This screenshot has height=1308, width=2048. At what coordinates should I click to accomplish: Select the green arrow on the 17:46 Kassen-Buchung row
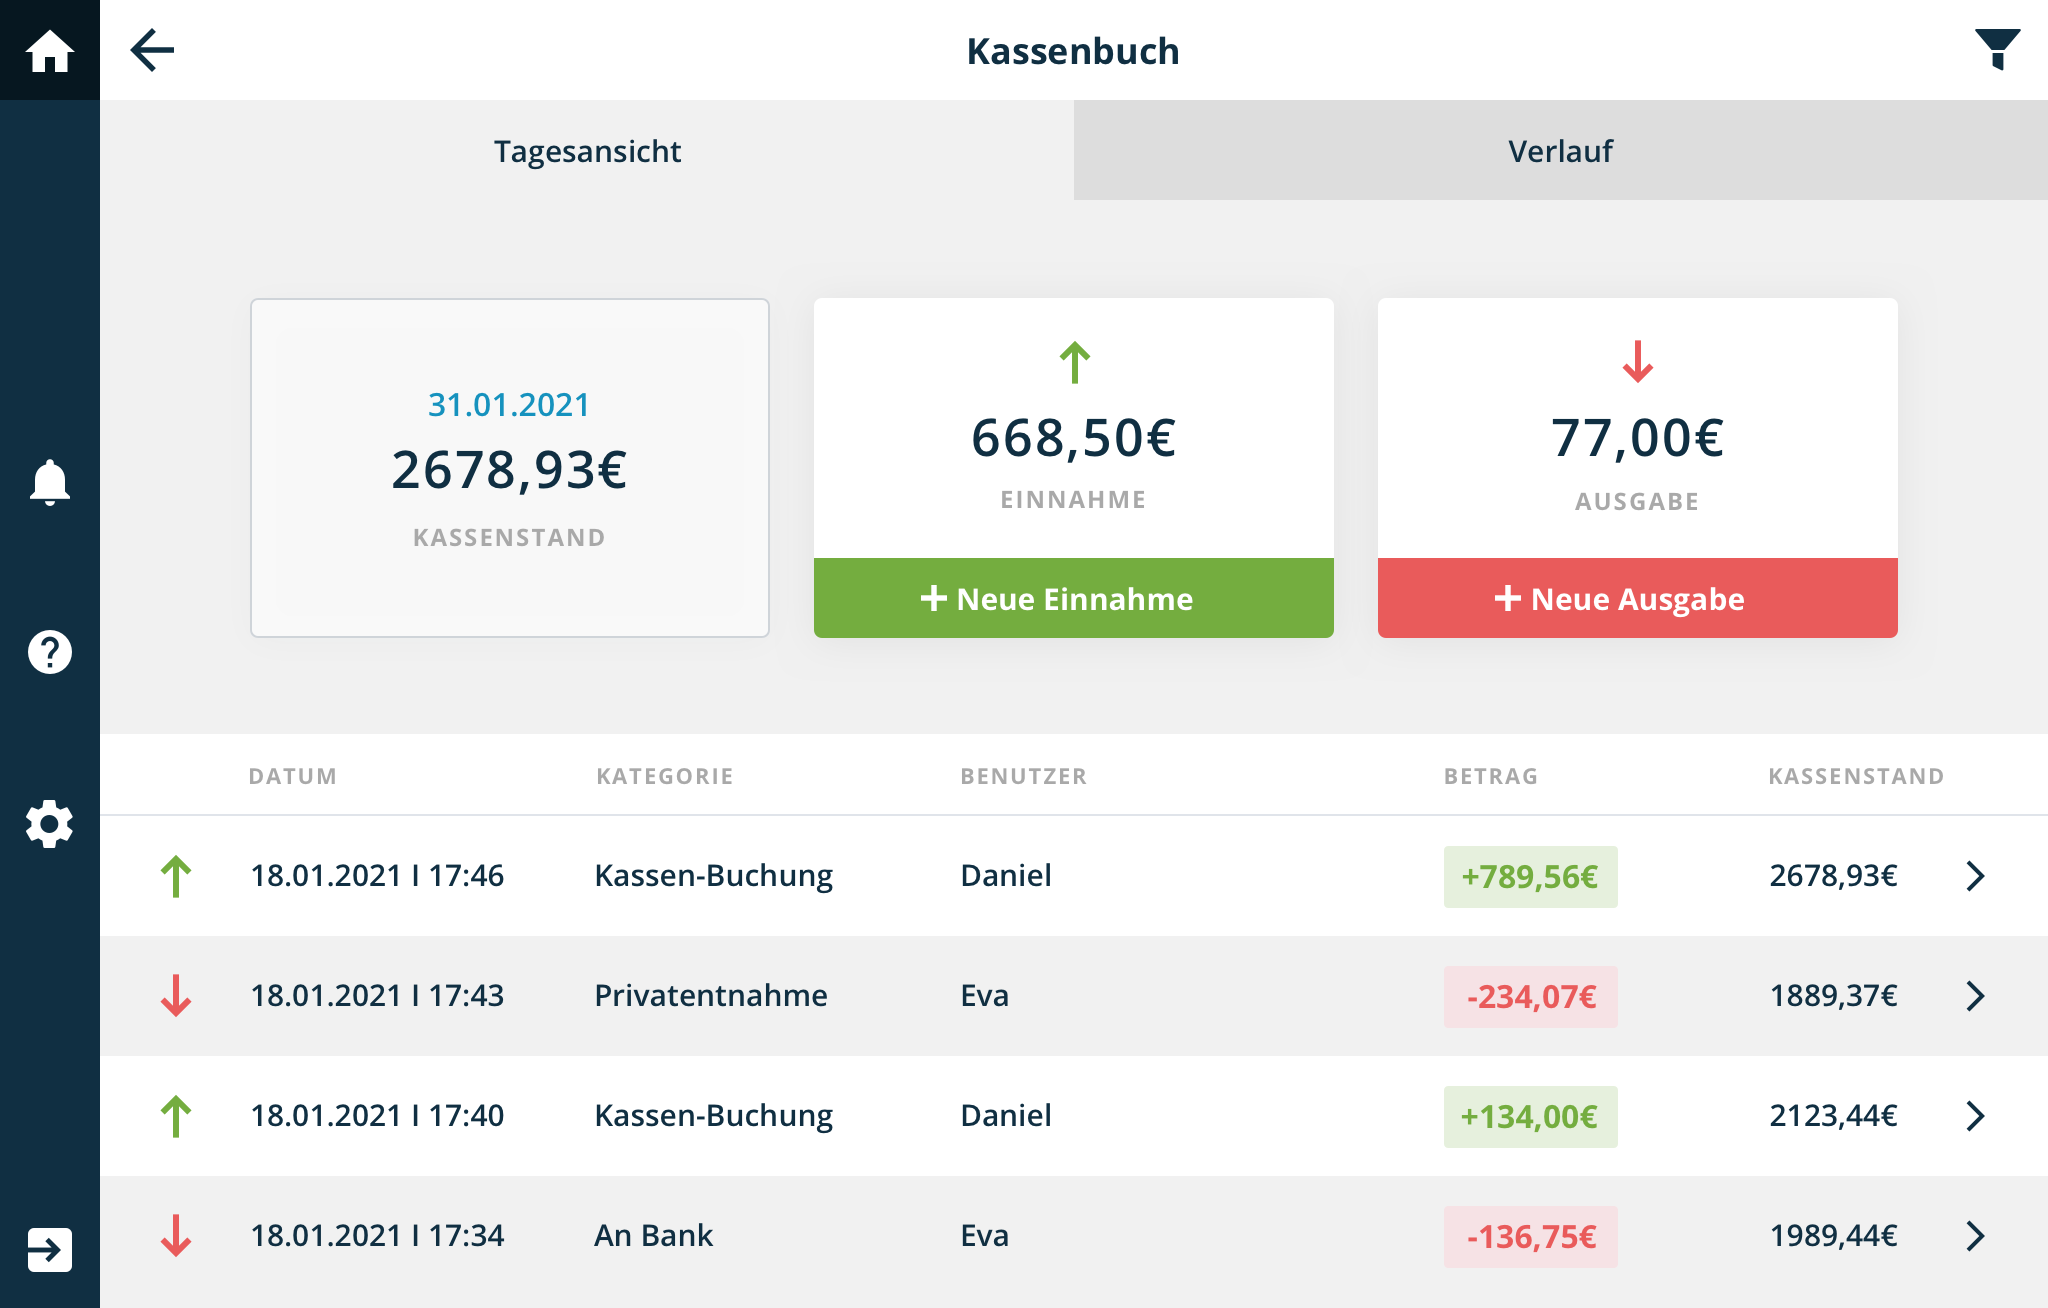[x=176, y=875]
